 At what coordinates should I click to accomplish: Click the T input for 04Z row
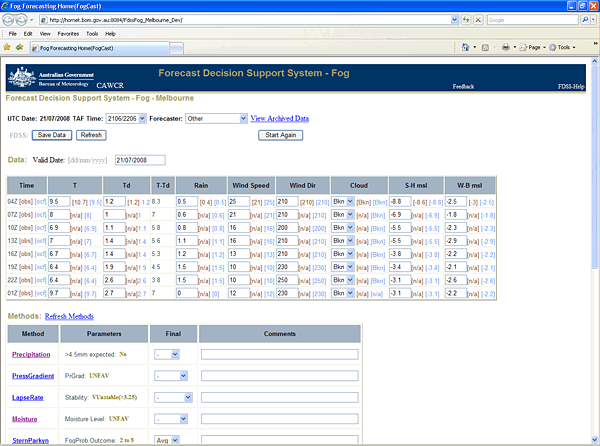59,202
